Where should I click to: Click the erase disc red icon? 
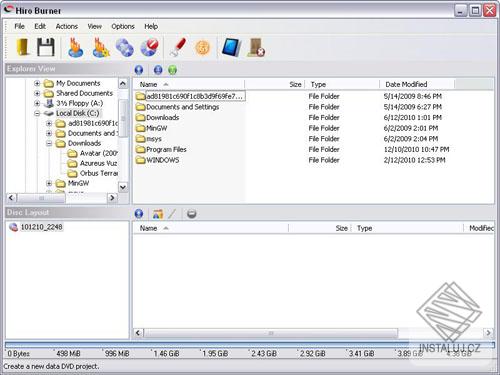pos(150,47)
